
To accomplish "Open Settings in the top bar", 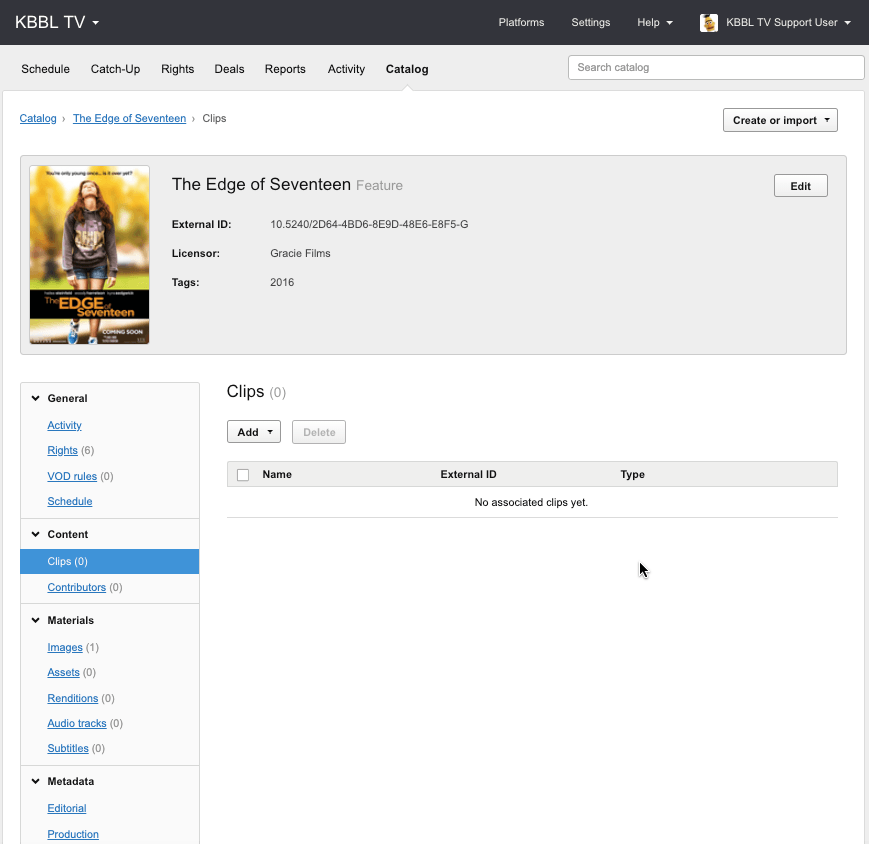I will click(591, 23).
